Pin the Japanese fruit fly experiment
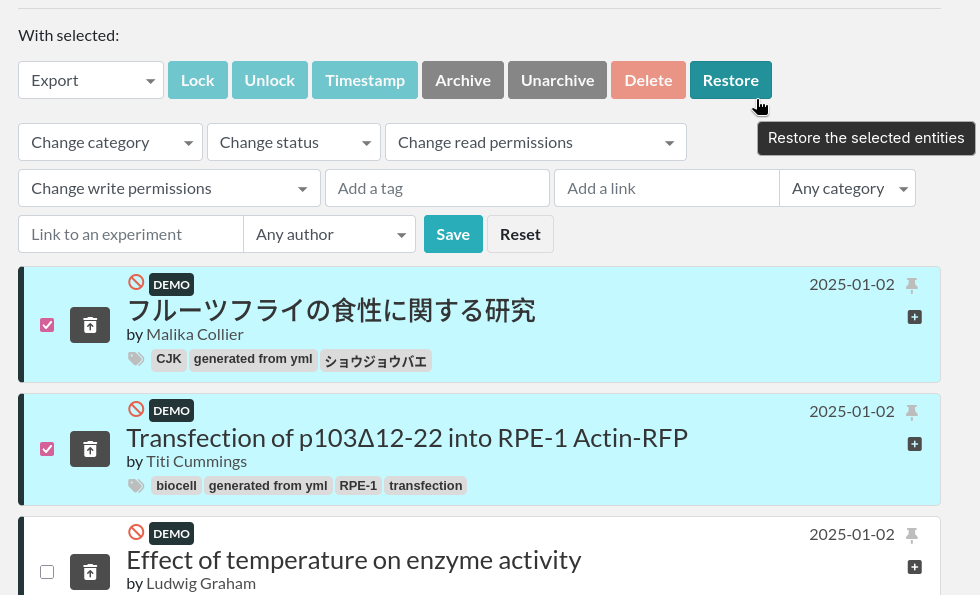 911,285
